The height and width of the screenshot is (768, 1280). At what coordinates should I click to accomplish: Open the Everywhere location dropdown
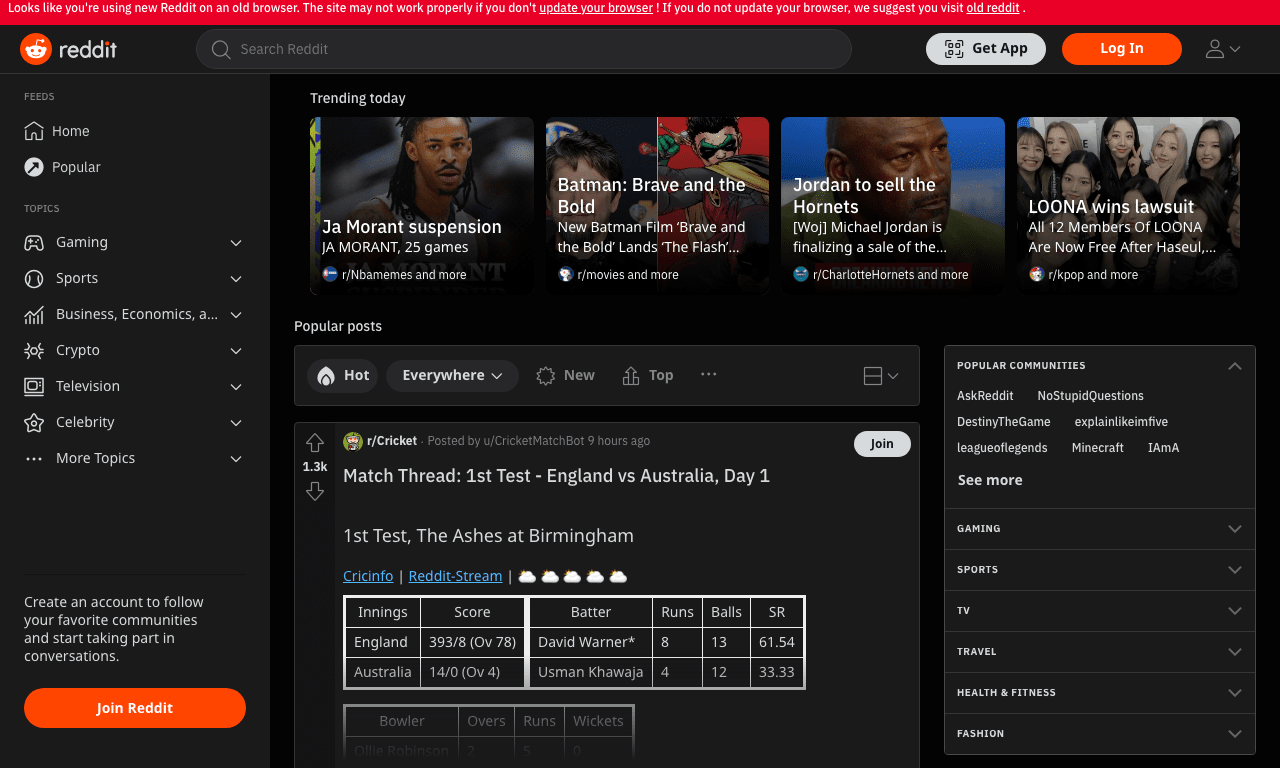pyautogui.click(x=452, y=376)
